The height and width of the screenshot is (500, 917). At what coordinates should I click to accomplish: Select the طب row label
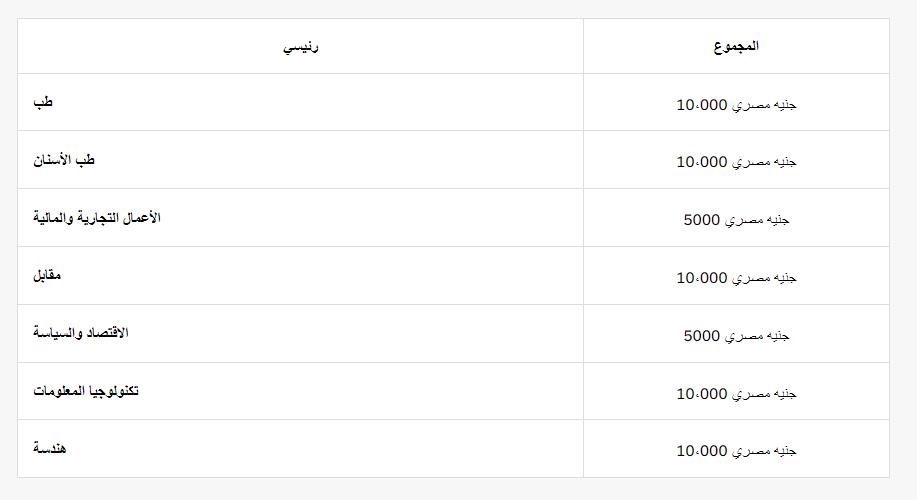43,102
